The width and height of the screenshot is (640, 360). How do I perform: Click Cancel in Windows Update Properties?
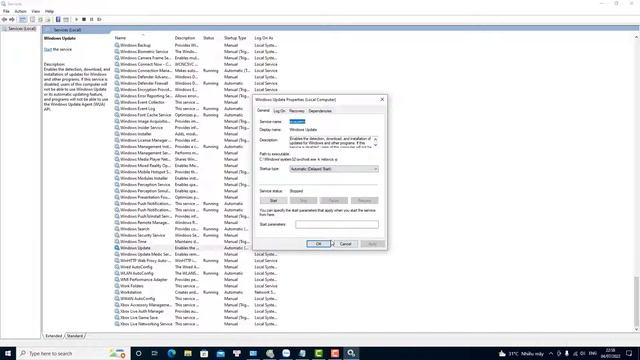tap(345, 244)
